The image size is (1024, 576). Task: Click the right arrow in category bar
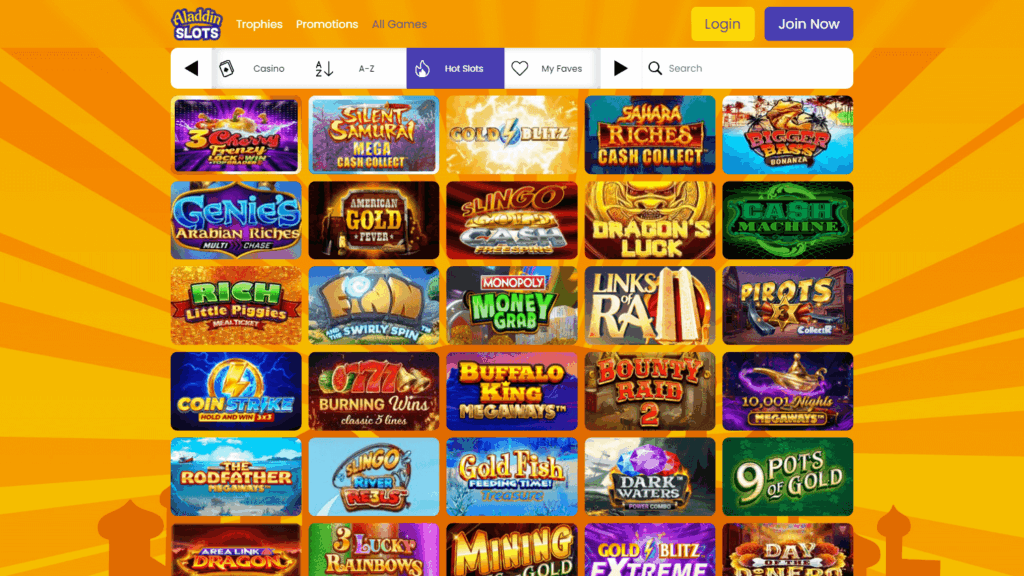(620, 68)
